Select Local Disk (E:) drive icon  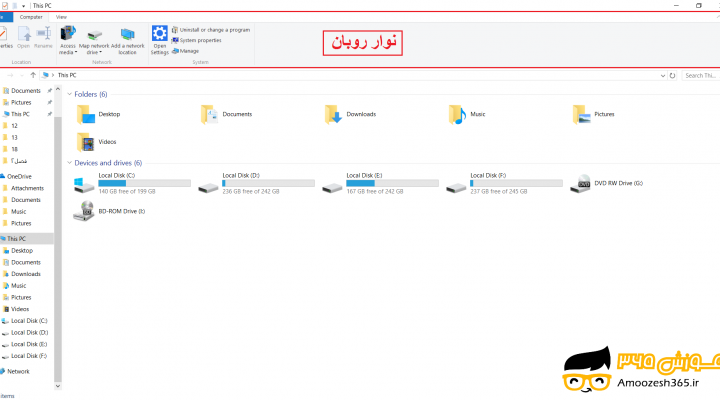tap(332, 187)
